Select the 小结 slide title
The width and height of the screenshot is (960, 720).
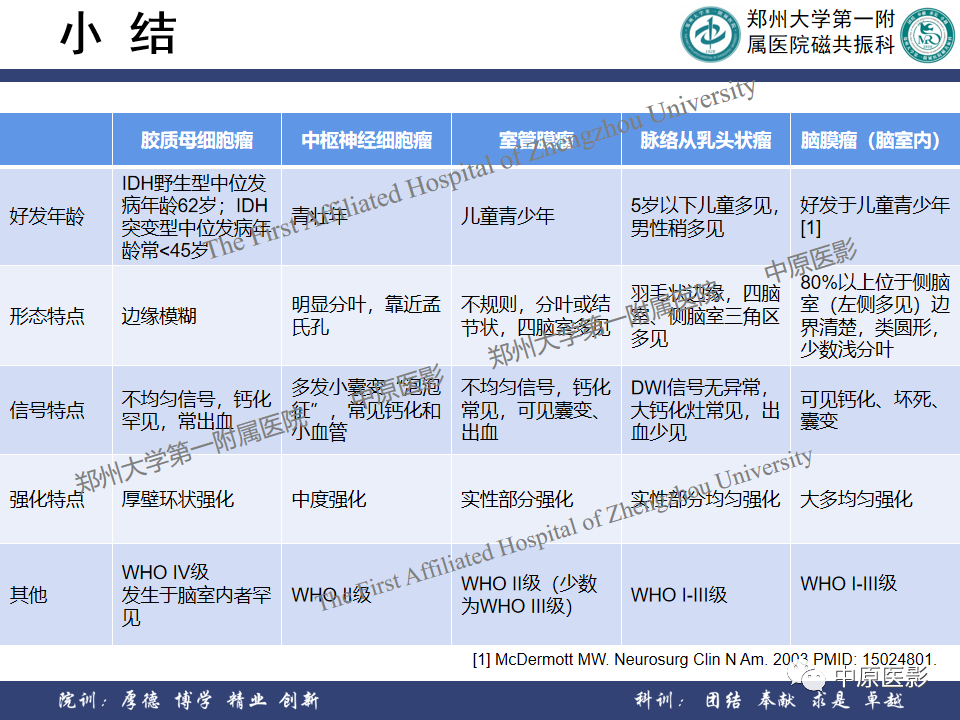tap(118, 34)
